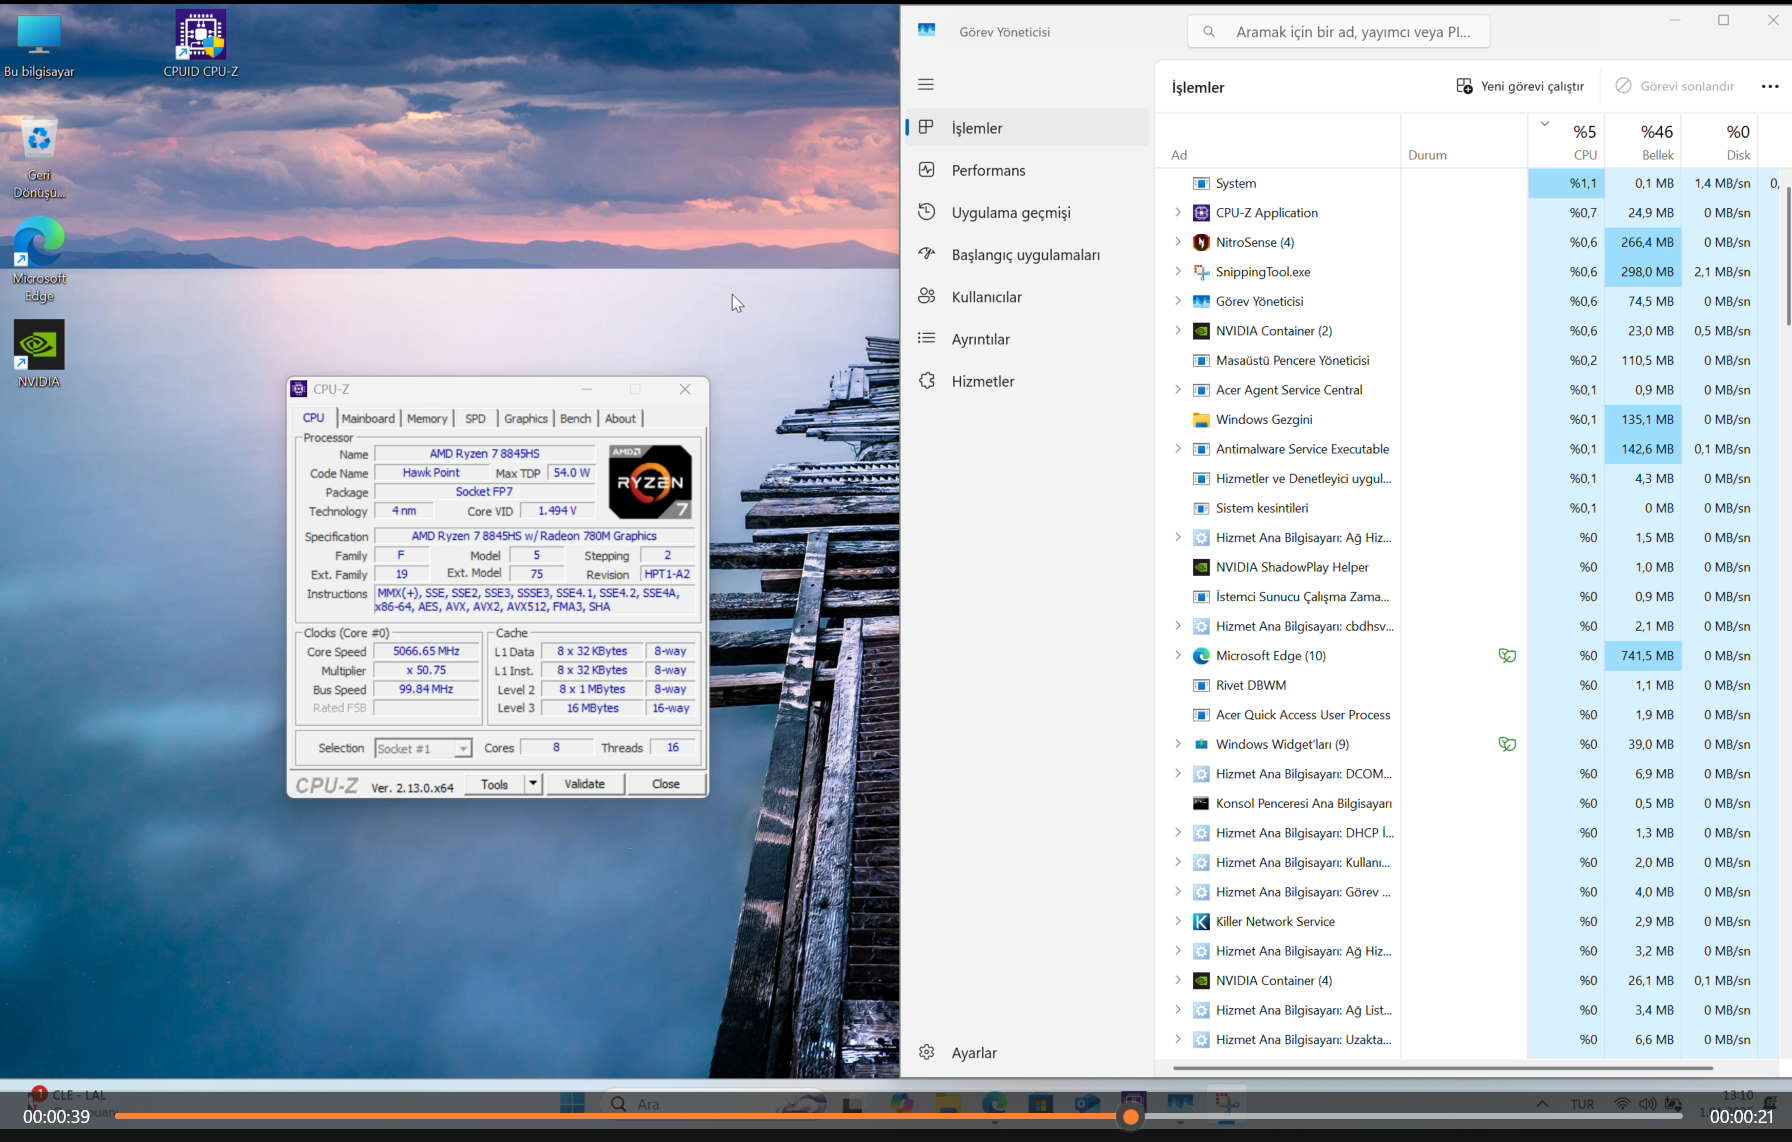Screen dimensions: 1792x1142
Task: Click efficiency mode leaf for Microsoft Edge
Action: pyautogui.click(x=1507, y=656)
